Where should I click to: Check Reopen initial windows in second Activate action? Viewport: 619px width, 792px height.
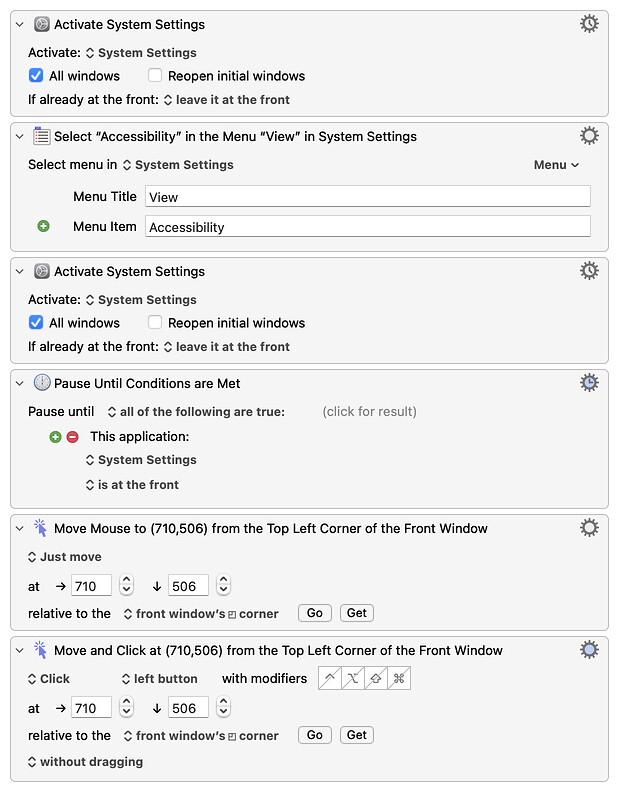(x=155, y=322)
